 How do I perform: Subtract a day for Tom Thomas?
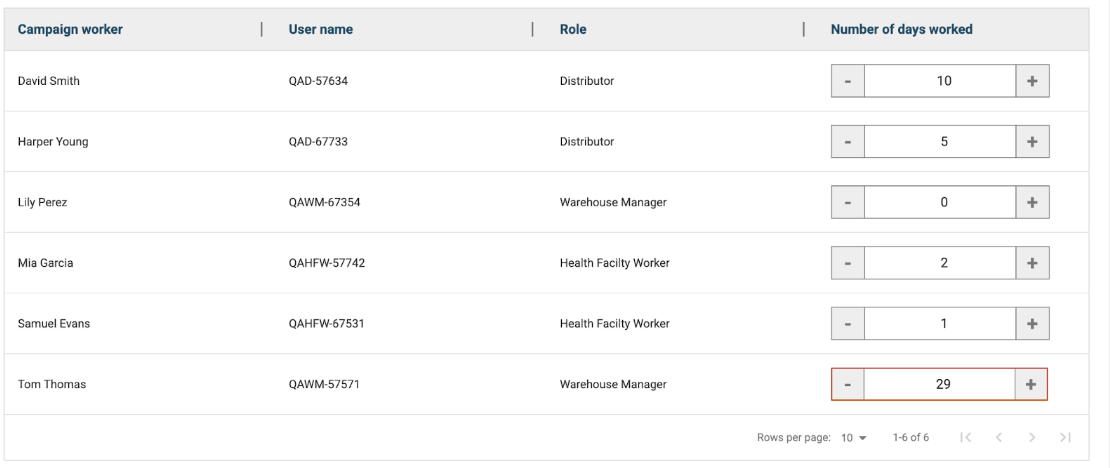click(848, 385)
